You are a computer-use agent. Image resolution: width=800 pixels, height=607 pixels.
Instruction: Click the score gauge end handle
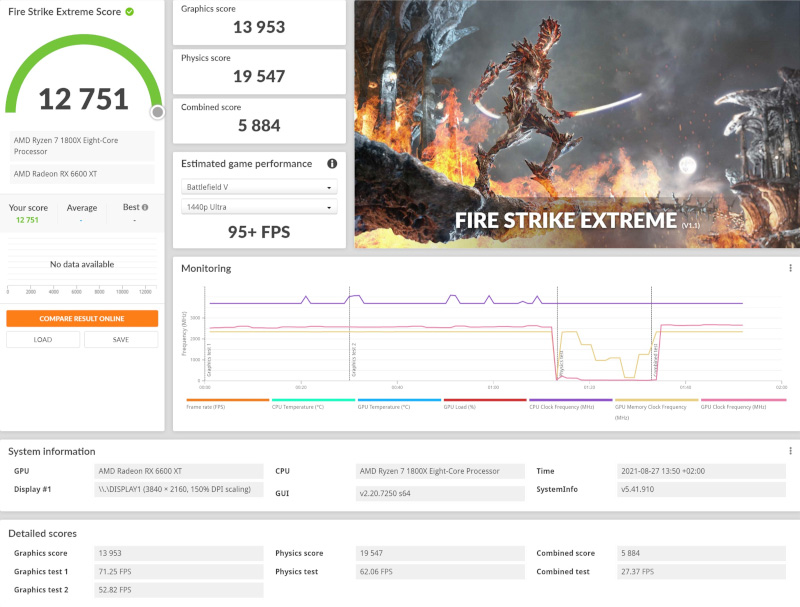(158, 112)
